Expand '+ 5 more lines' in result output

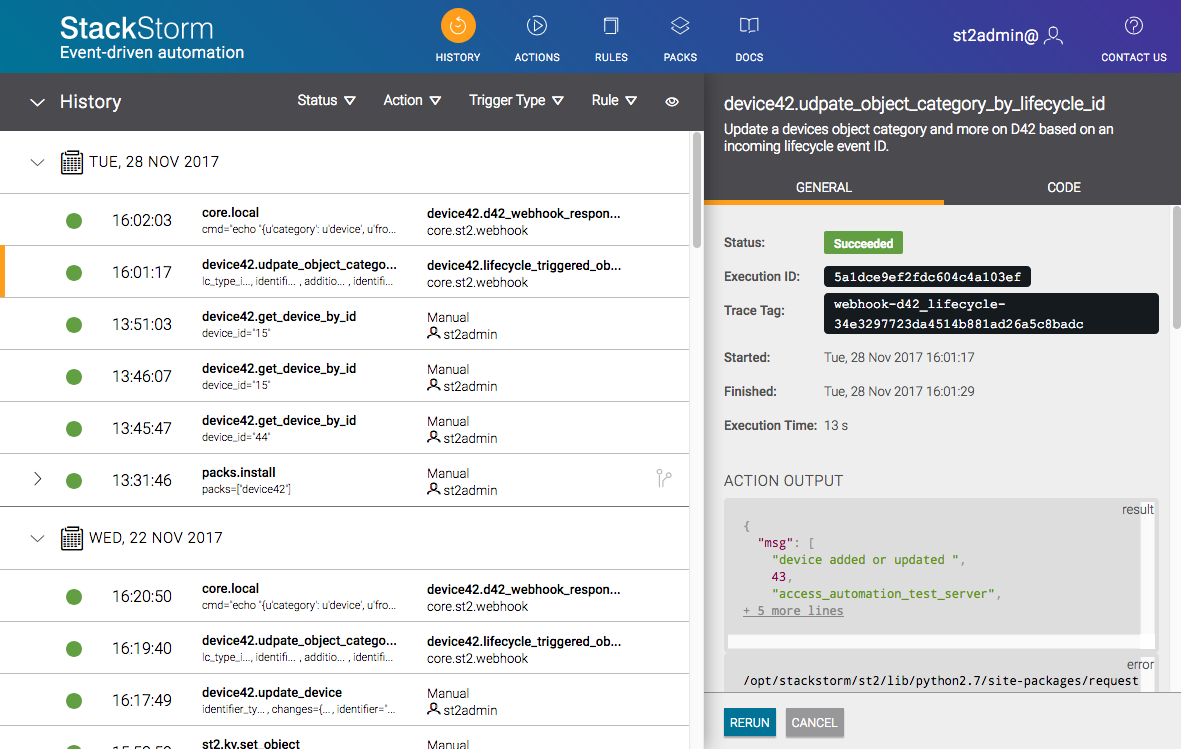[x=793, y=611]
